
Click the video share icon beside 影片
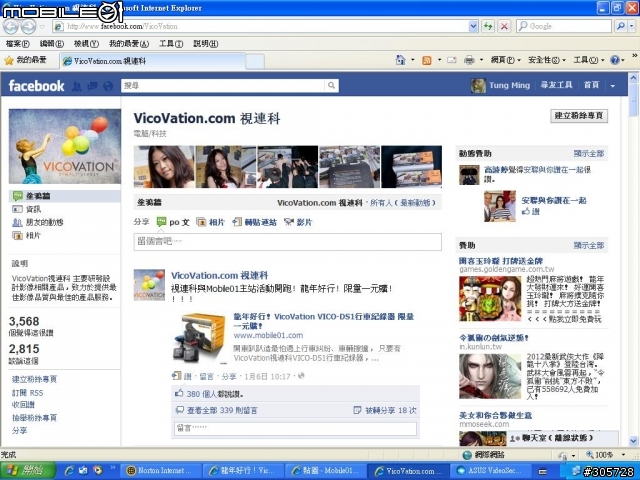pyautogui.click(x=289, y=222)
